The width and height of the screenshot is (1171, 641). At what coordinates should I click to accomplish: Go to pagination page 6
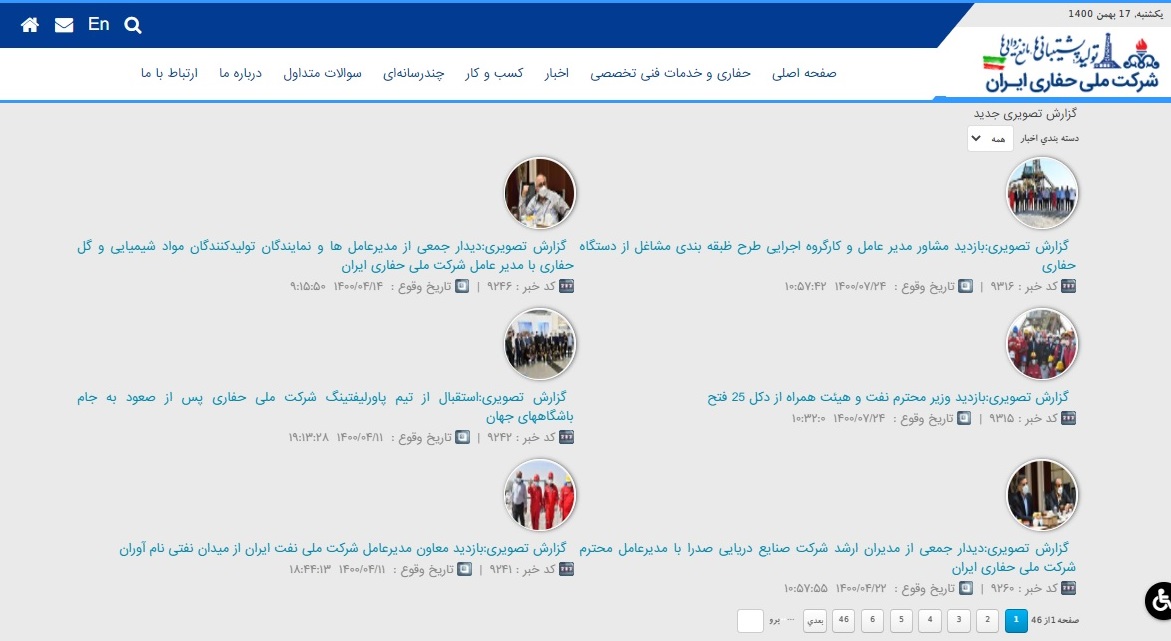tap(872, 620)
